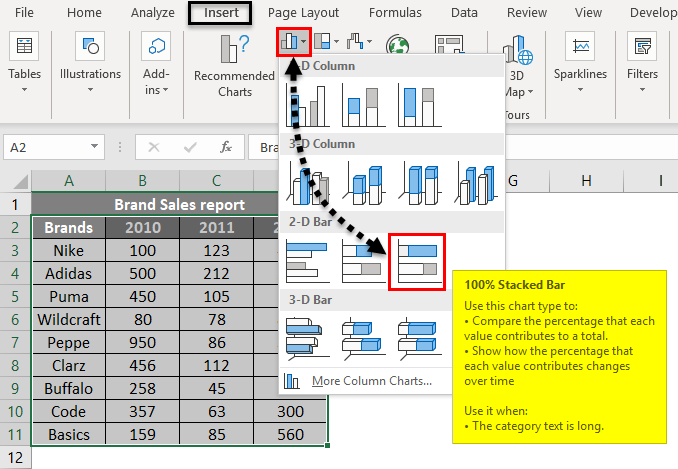Select the cell with value 357
The height and width of the screenshot is (469, 678).
[x=142, y=411]
